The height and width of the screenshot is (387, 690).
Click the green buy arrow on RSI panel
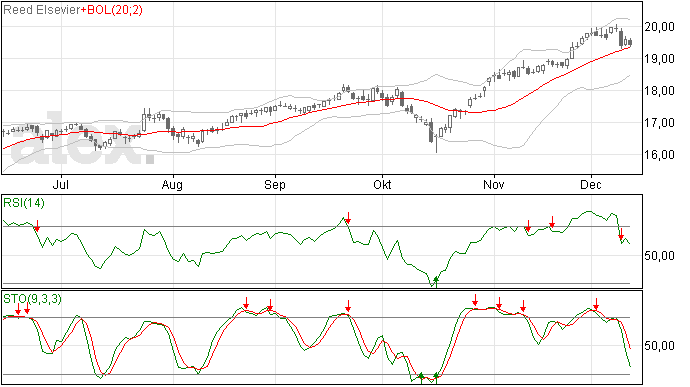click(x=436, y=281)
